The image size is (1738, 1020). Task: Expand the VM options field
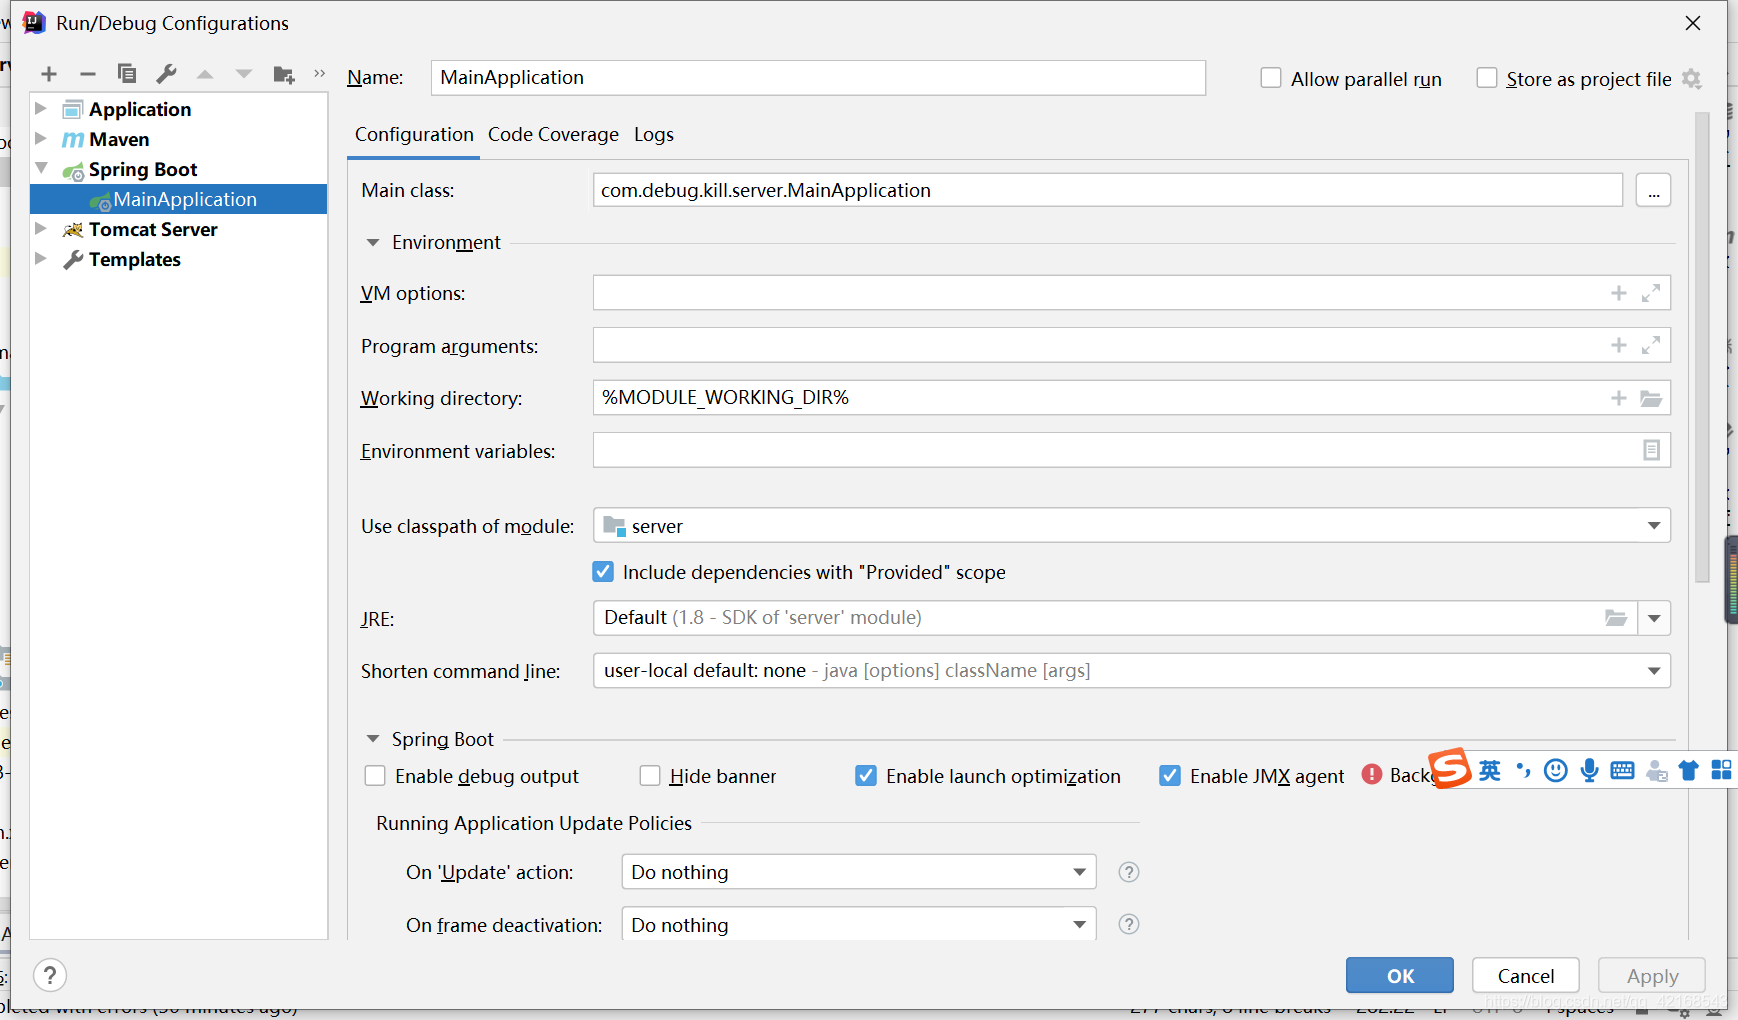pos(1651,293)
